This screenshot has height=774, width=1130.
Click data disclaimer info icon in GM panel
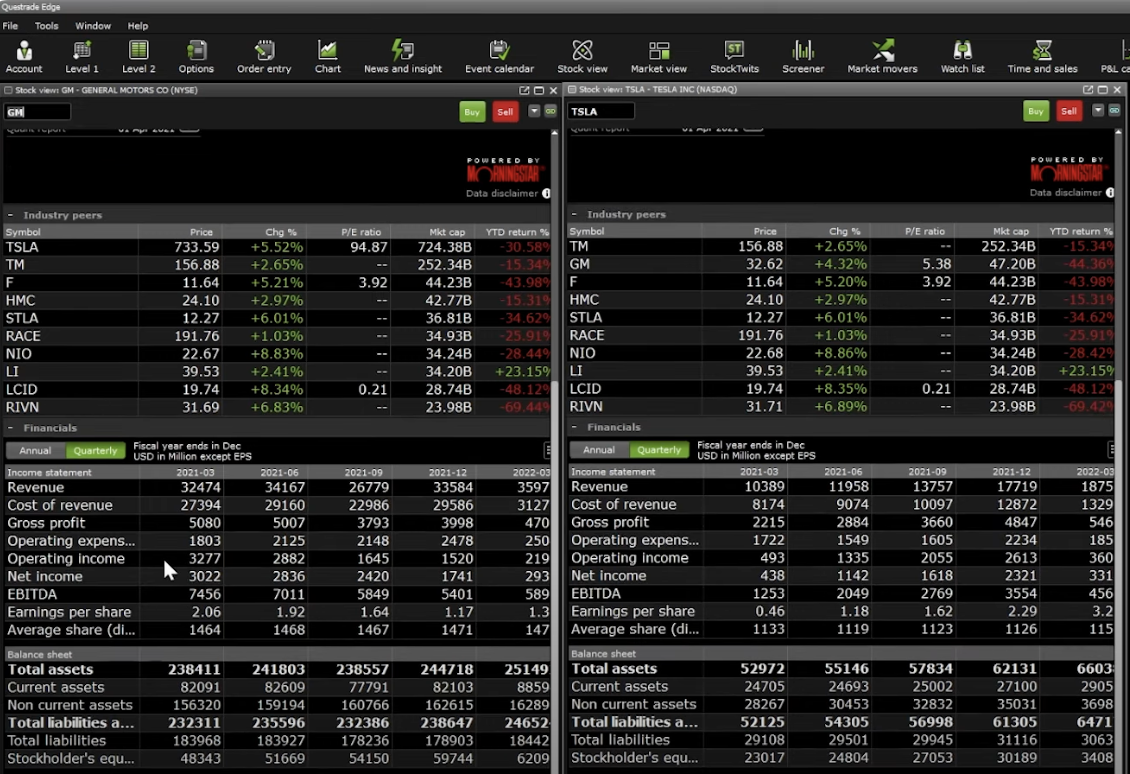tap(546, 193)
